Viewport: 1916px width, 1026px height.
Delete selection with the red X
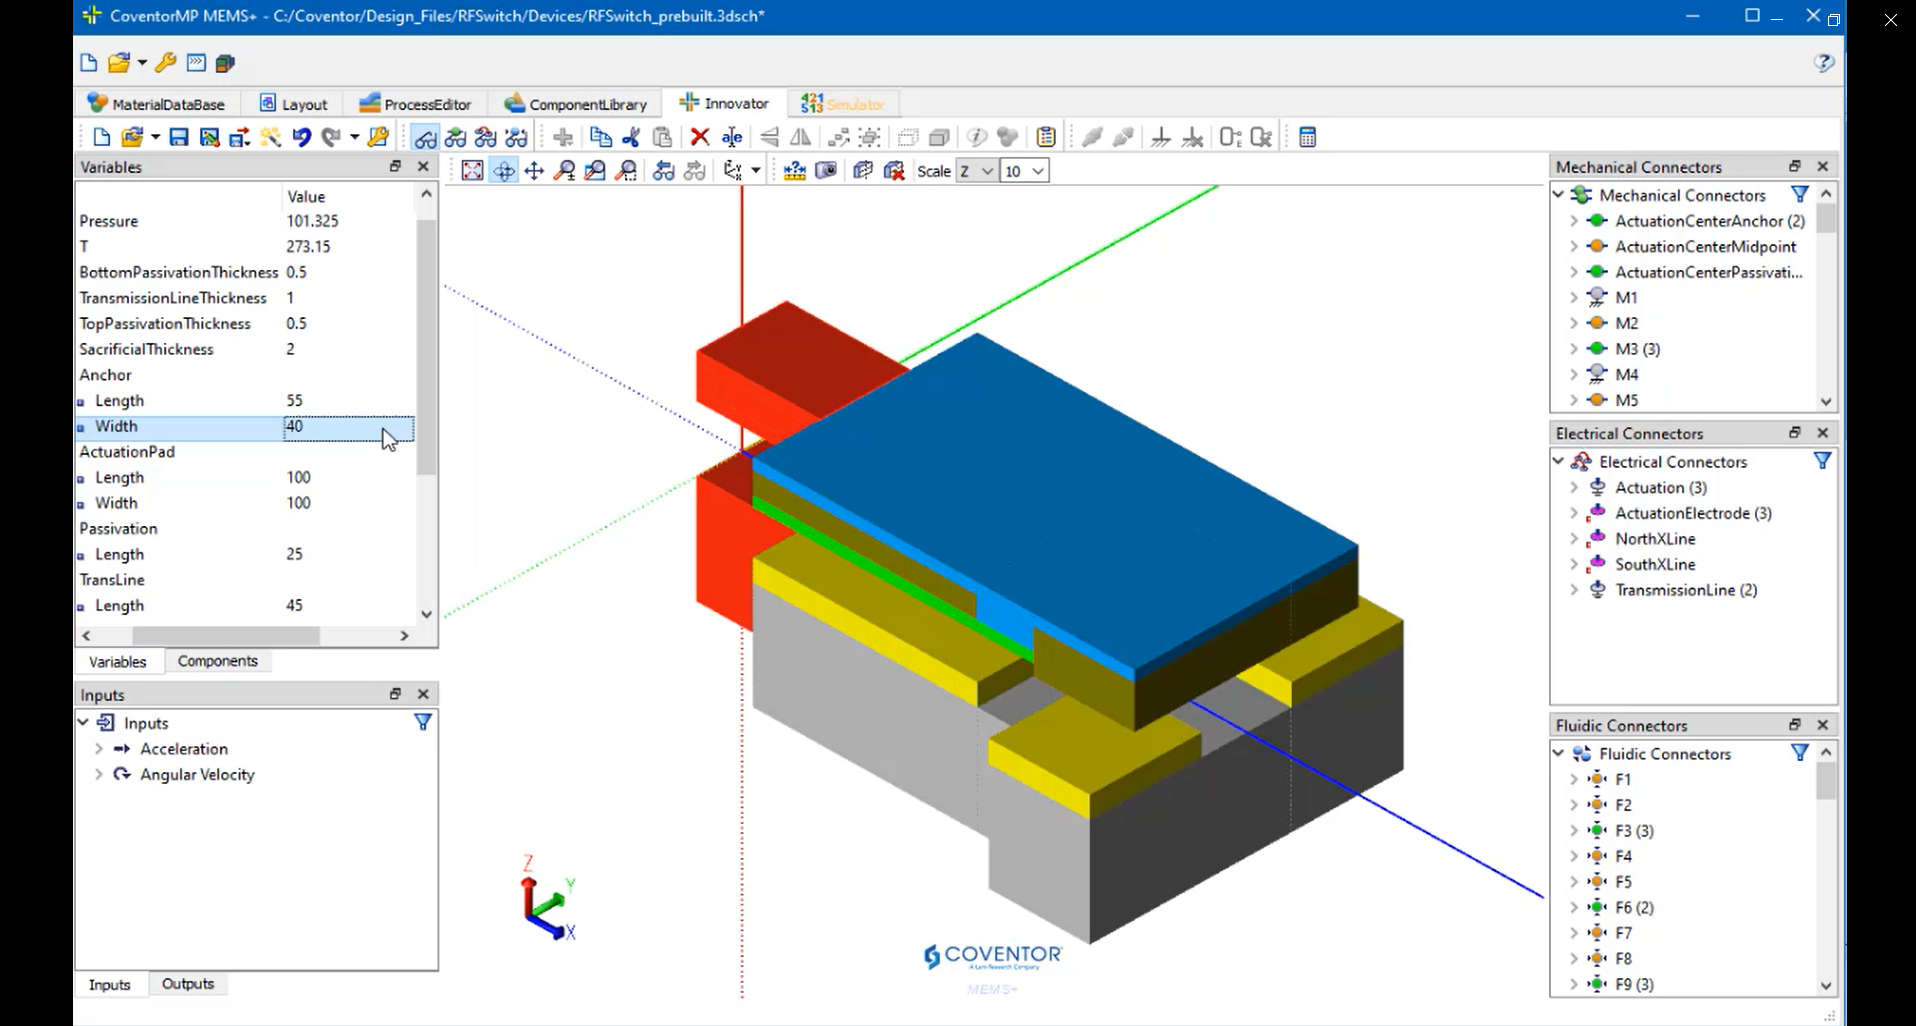700,137
